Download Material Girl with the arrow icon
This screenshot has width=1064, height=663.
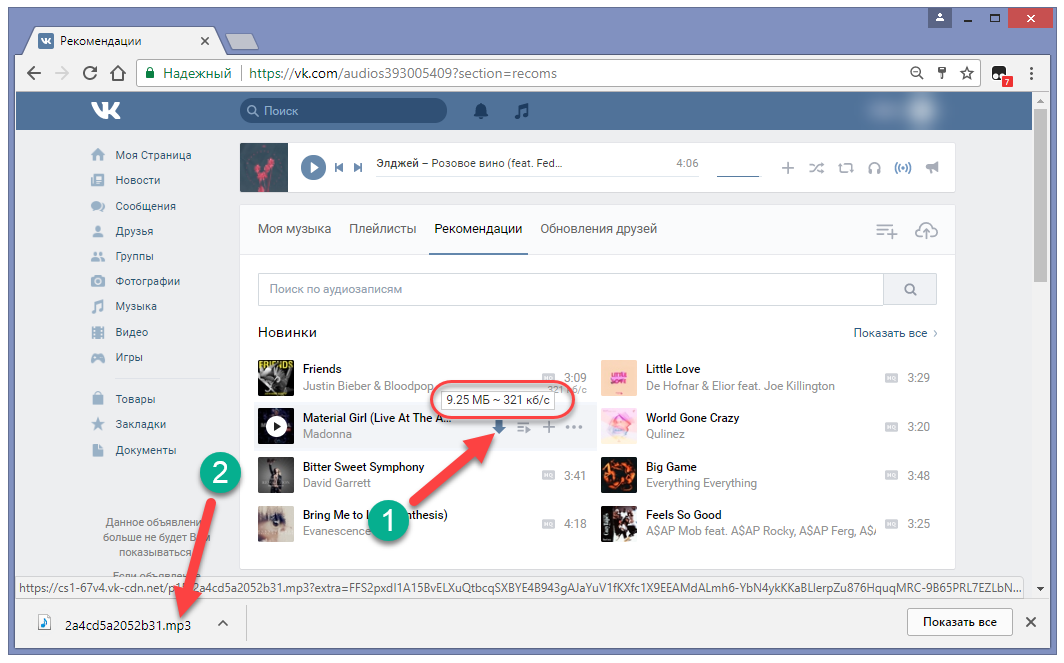click(x=499, y=427)
